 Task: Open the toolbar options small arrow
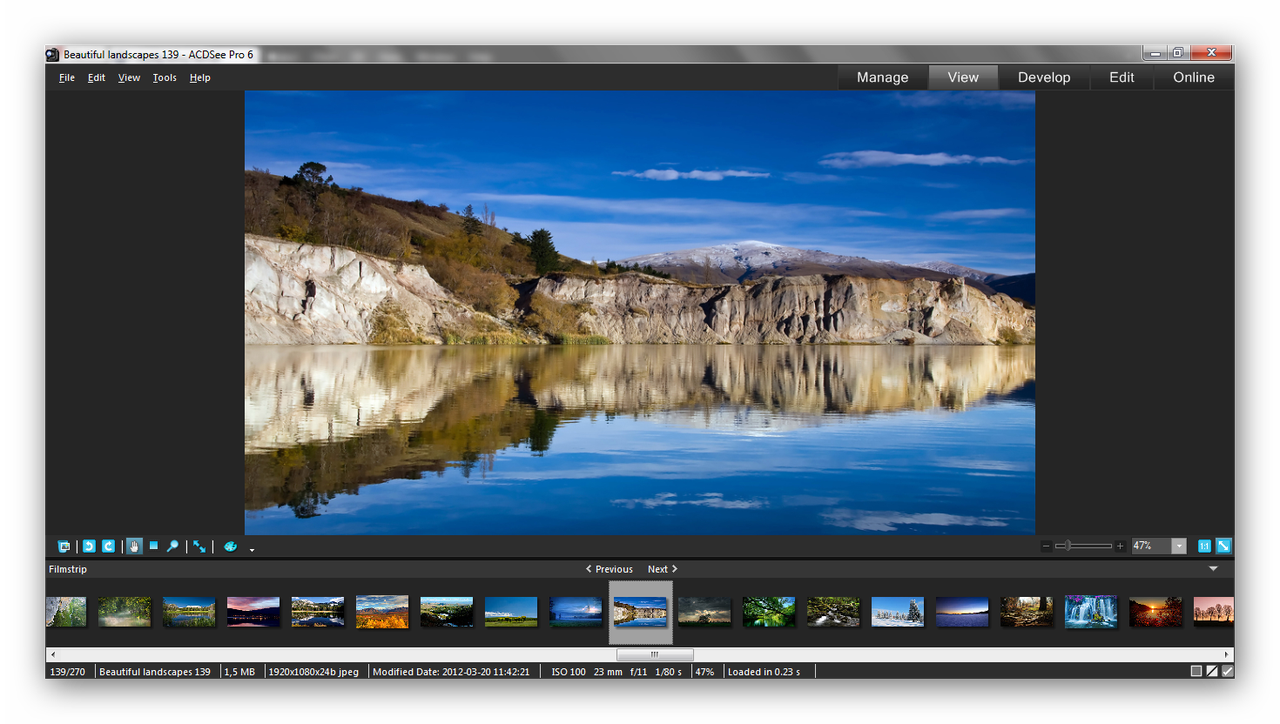(x=252, y=550)
